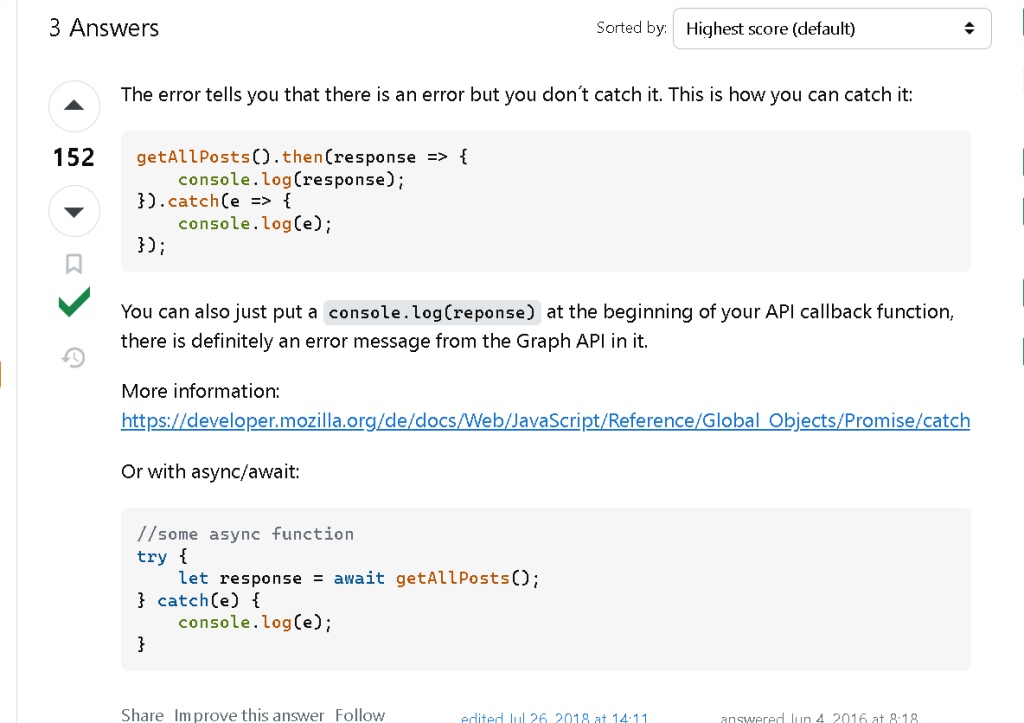1024x723 pixels.
Task: Click inside the getAllPosts().then code block
Action: point(546,201)
